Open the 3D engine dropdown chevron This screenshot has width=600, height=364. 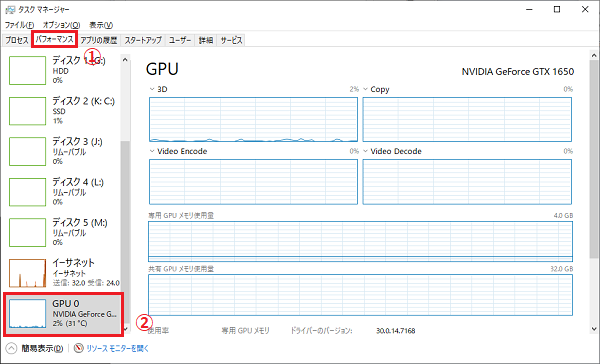(x=152, y=89)
